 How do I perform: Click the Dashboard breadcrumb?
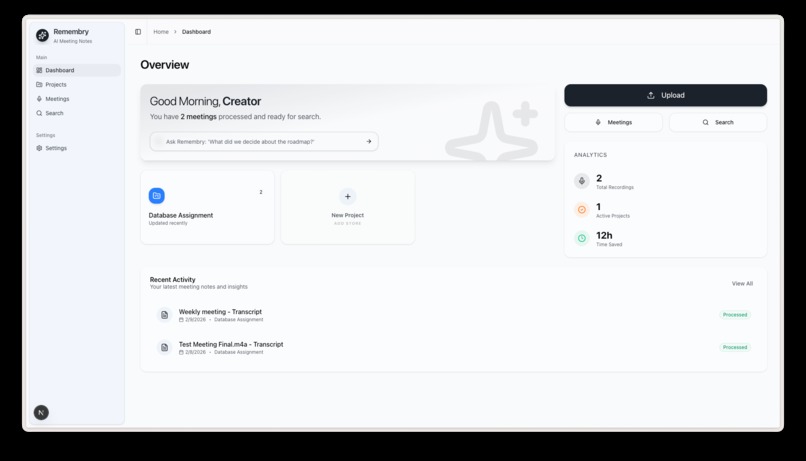196,32
